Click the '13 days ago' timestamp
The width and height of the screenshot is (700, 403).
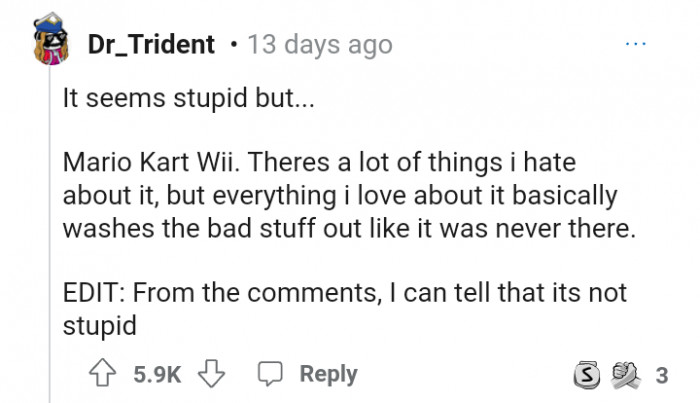(320, 45)
